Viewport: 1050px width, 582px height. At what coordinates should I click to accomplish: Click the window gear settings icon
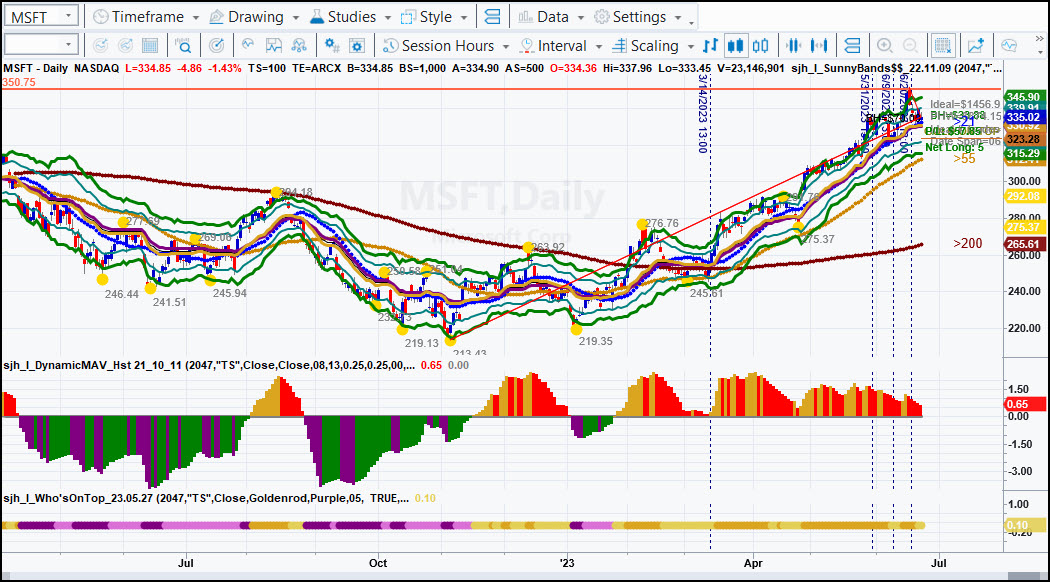point(357,46)
